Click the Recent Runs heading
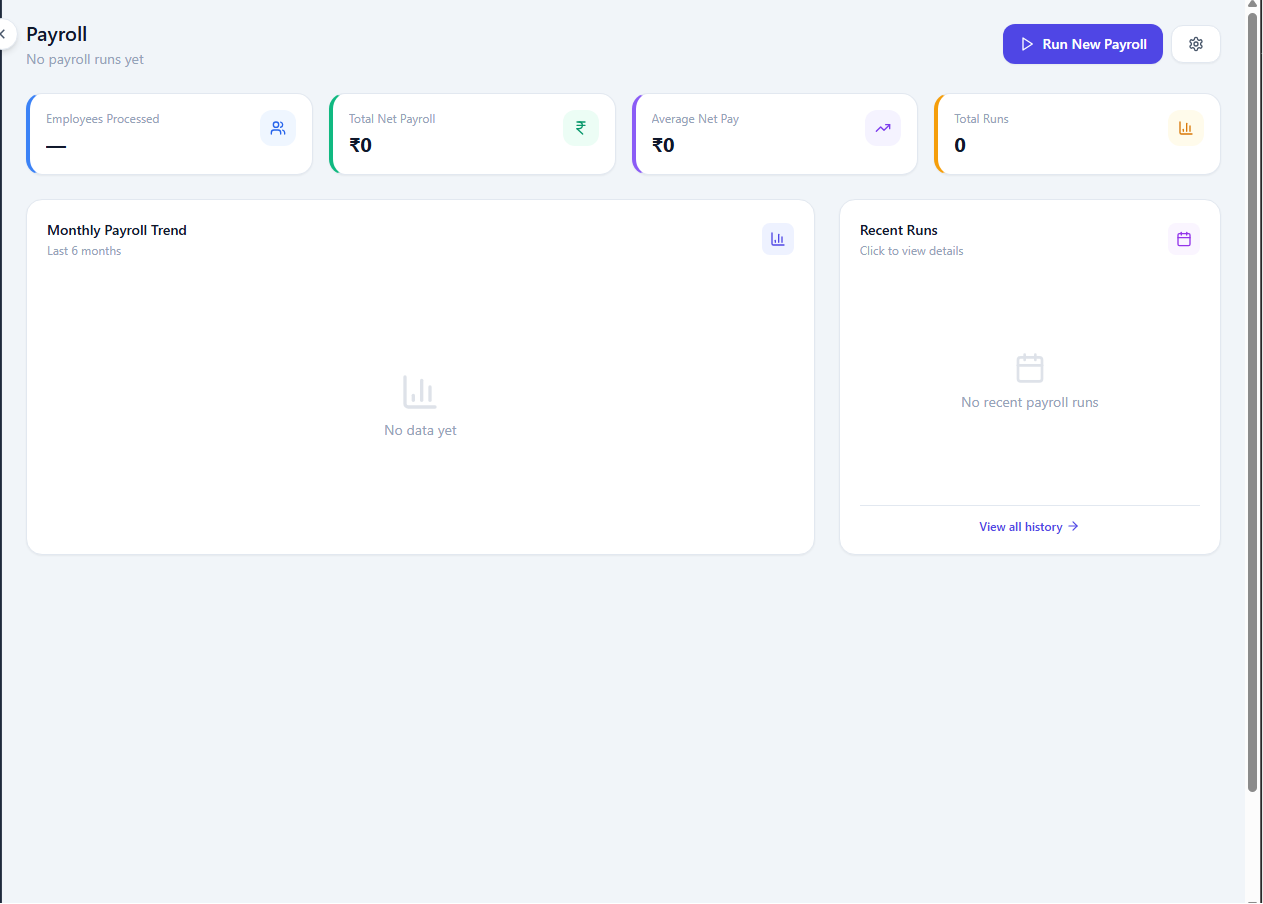This screenshot has width=1263, height=904. pos(899,230)
